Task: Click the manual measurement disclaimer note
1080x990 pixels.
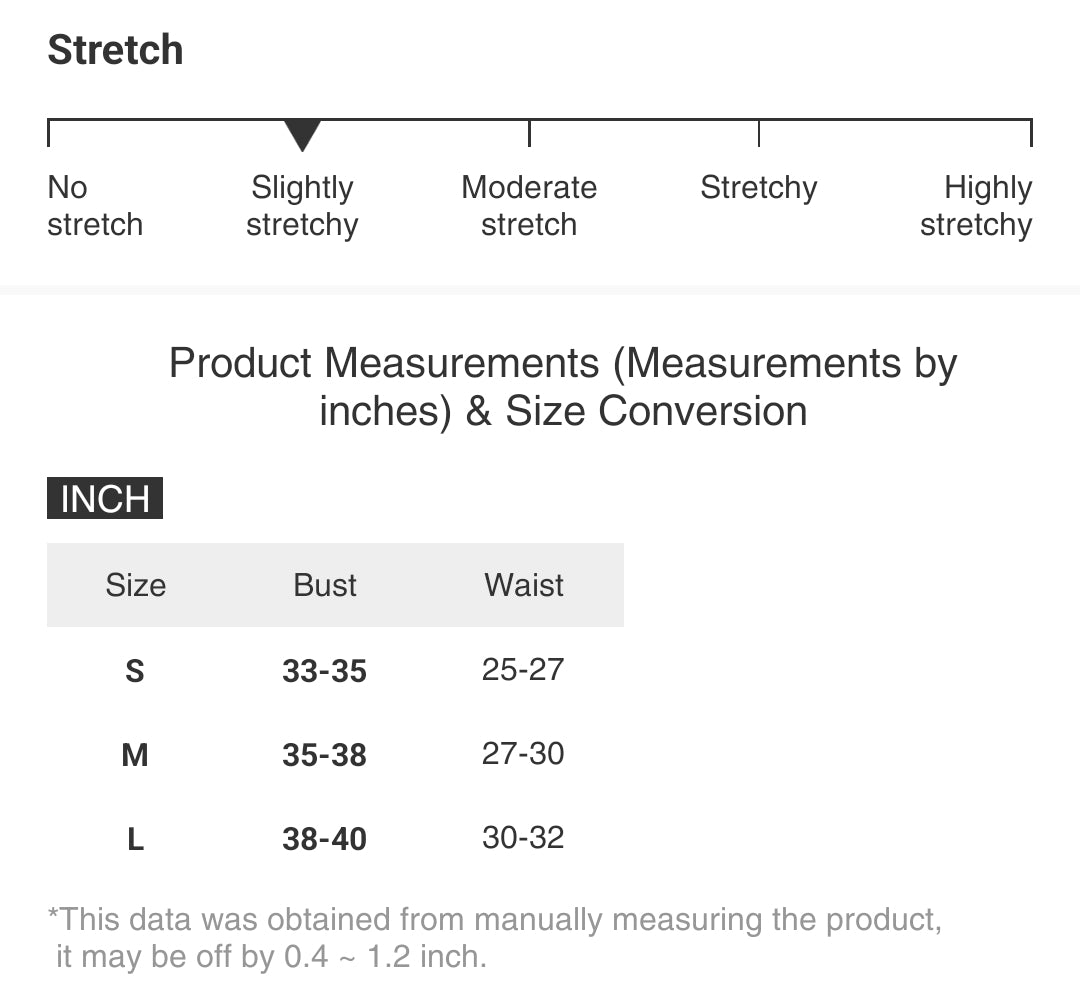Action: [x=495, y=938]
